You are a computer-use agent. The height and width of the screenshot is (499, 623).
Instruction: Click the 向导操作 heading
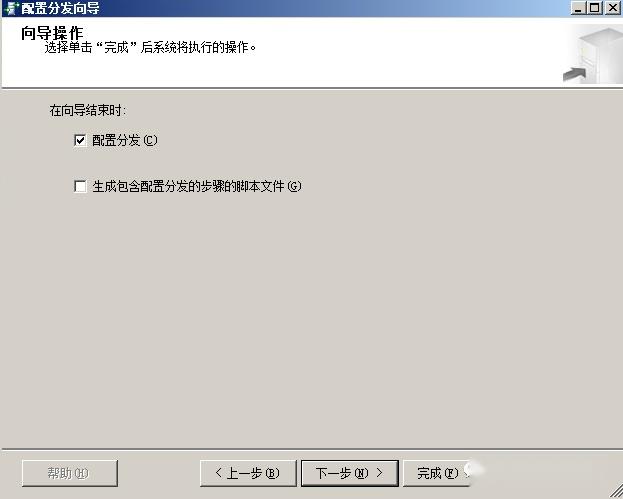[52, 33]
